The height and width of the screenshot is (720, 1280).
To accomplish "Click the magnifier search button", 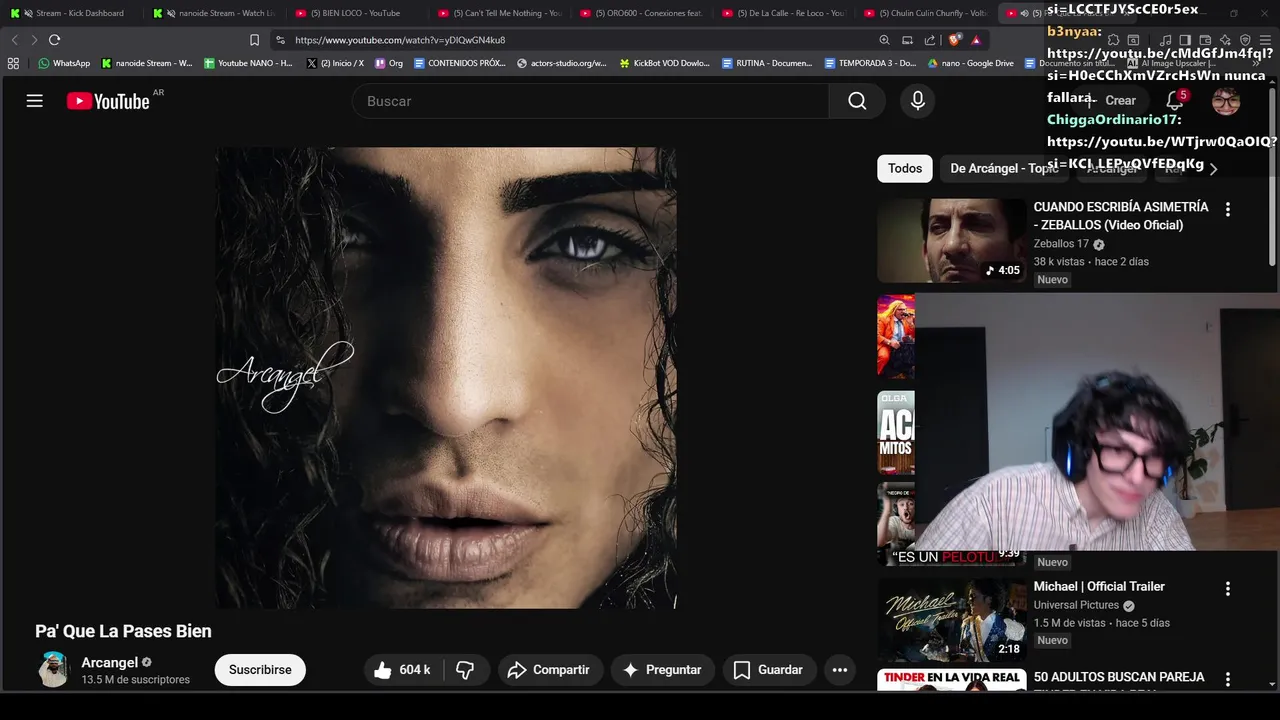I will (x=857, y=101).
